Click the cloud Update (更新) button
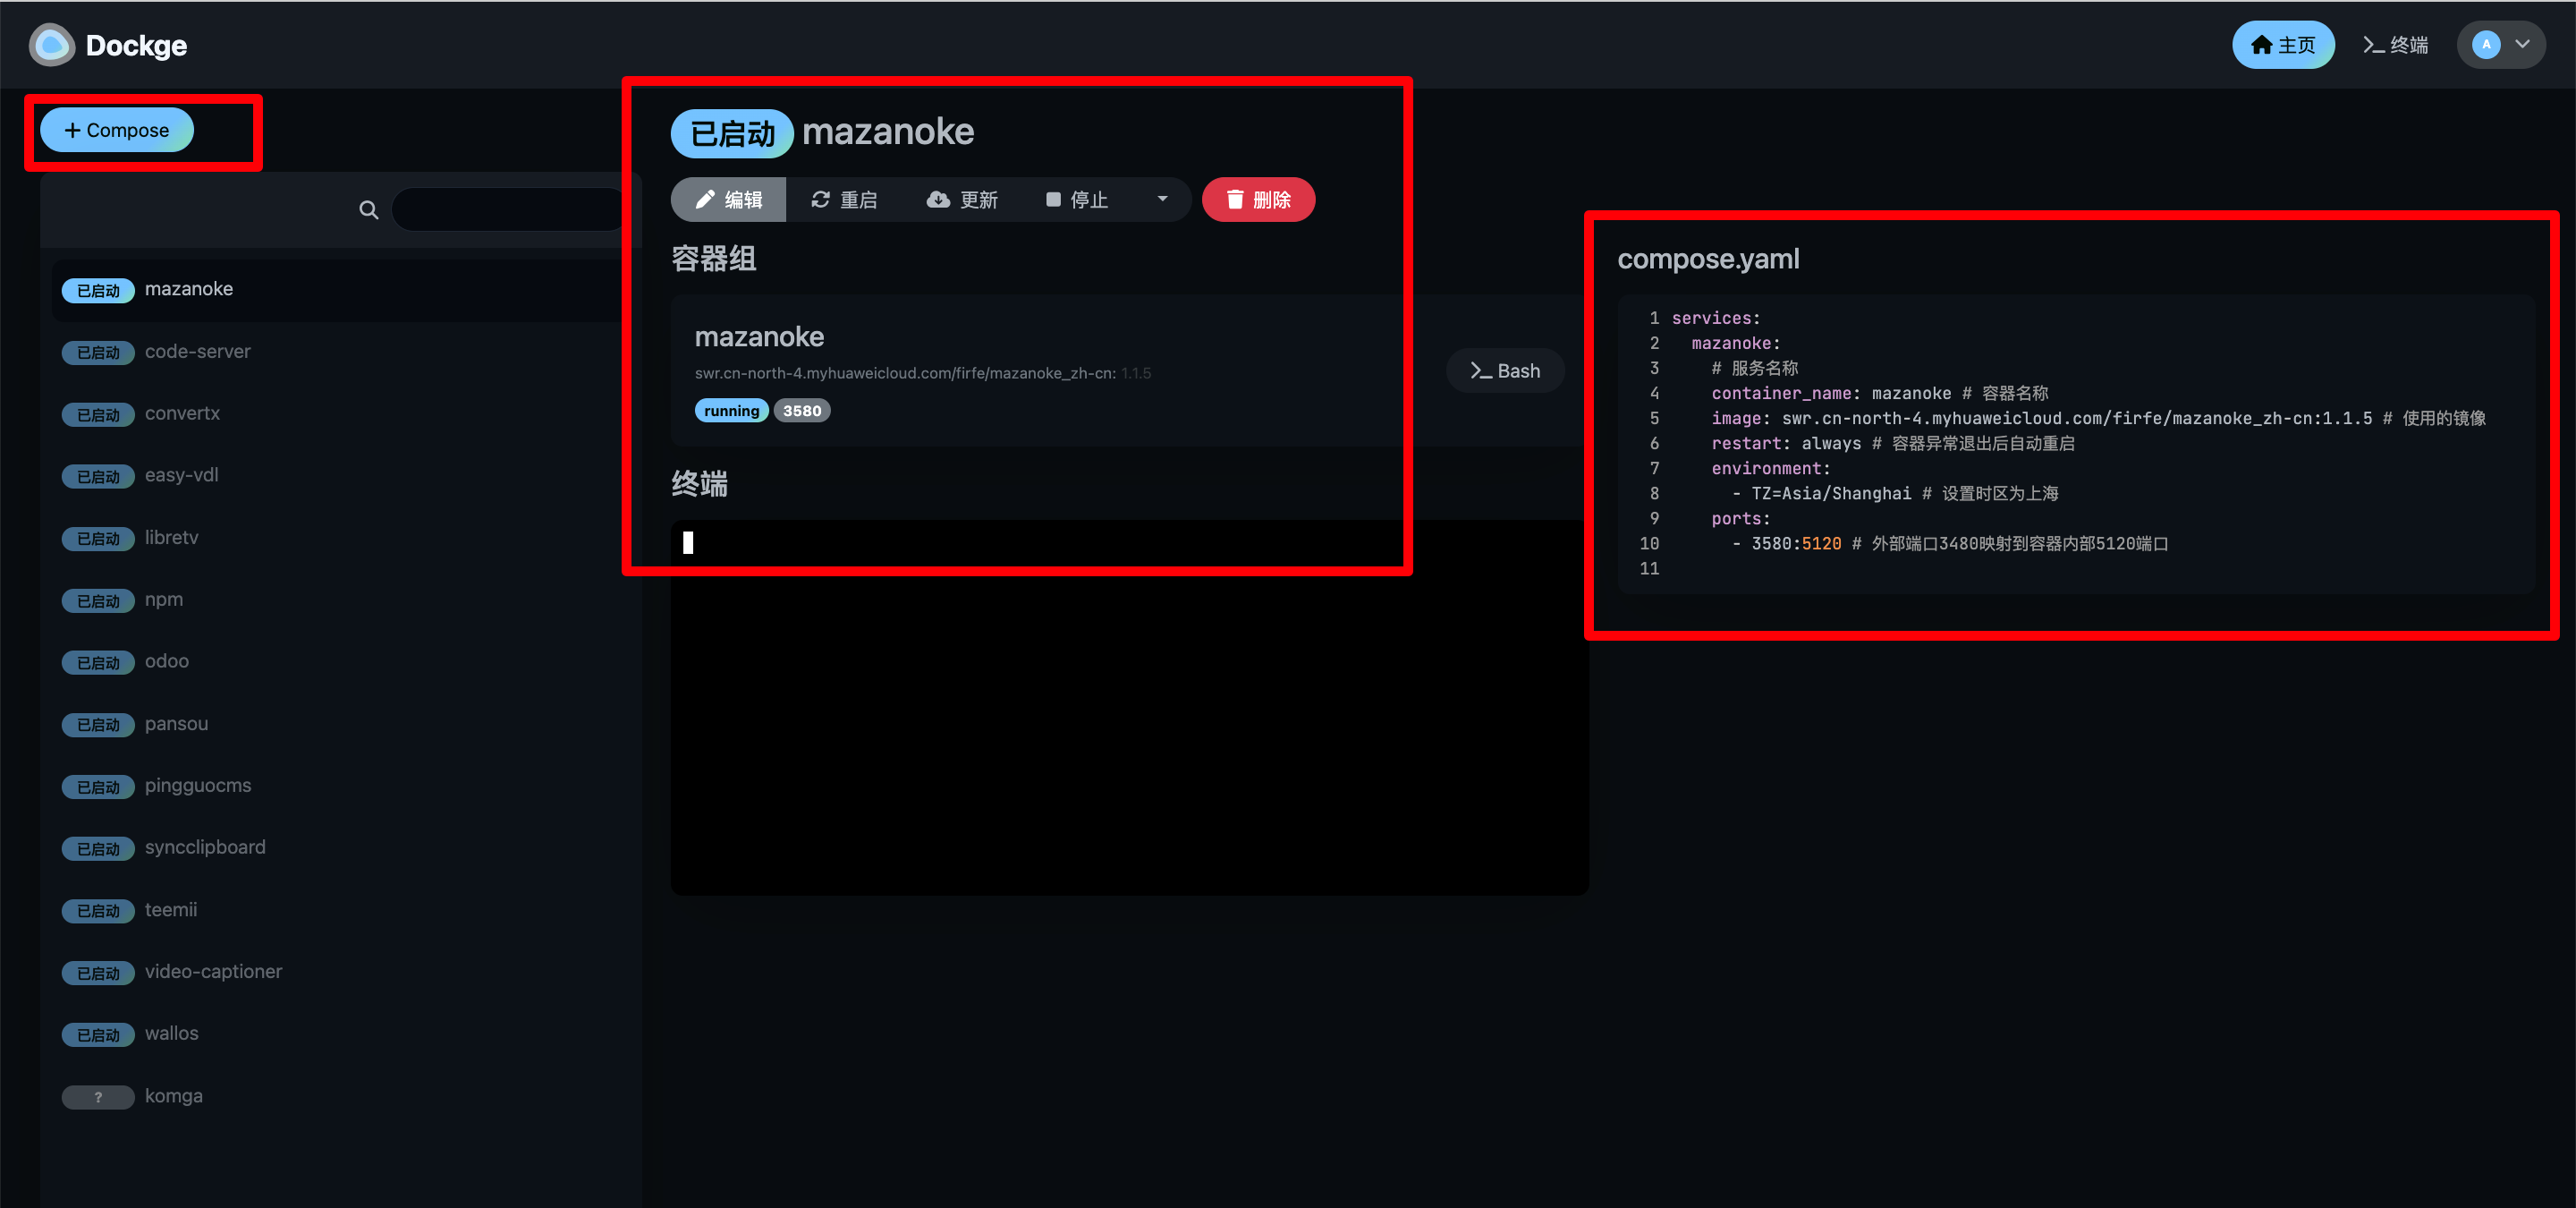The width and height of the screenshot is (2576, 1208). (962, 200)
